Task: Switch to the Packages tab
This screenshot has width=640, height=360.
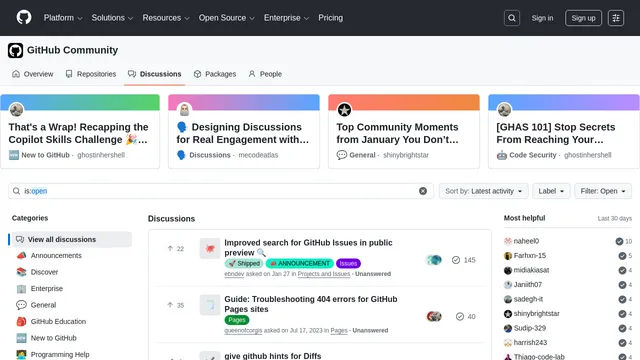Action: (215, 74)
